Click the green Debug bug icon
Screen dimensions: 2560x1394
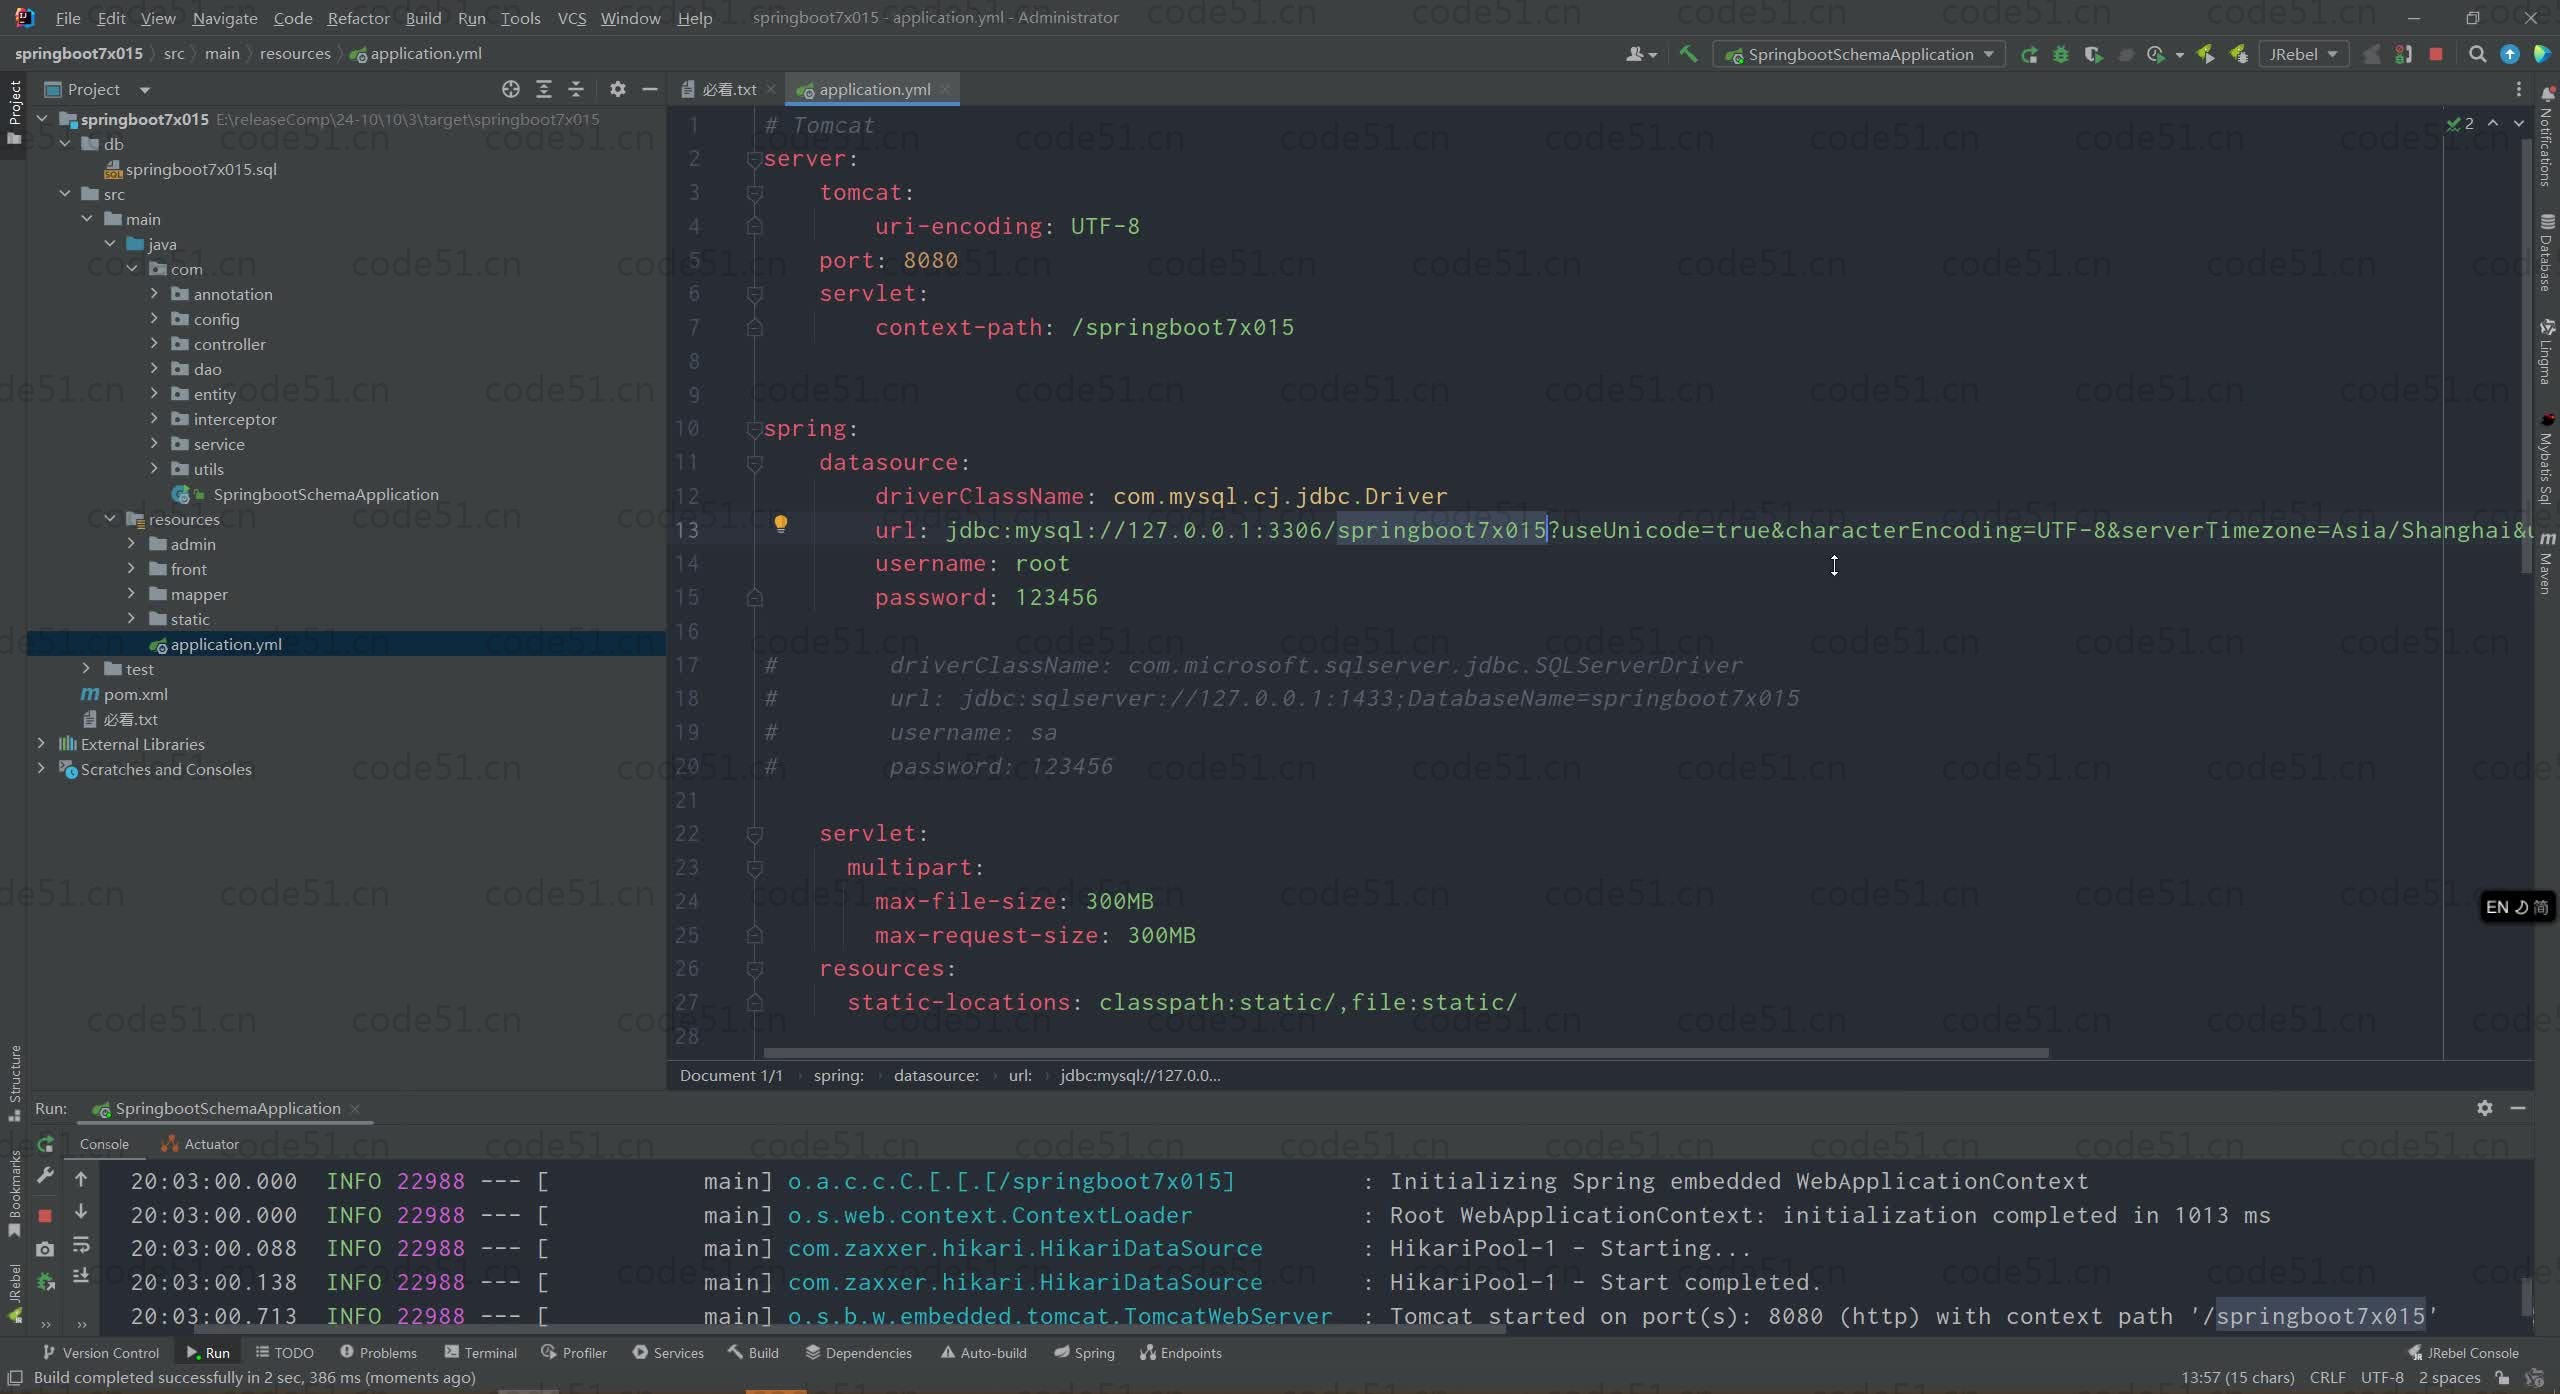pos(2061,54)
